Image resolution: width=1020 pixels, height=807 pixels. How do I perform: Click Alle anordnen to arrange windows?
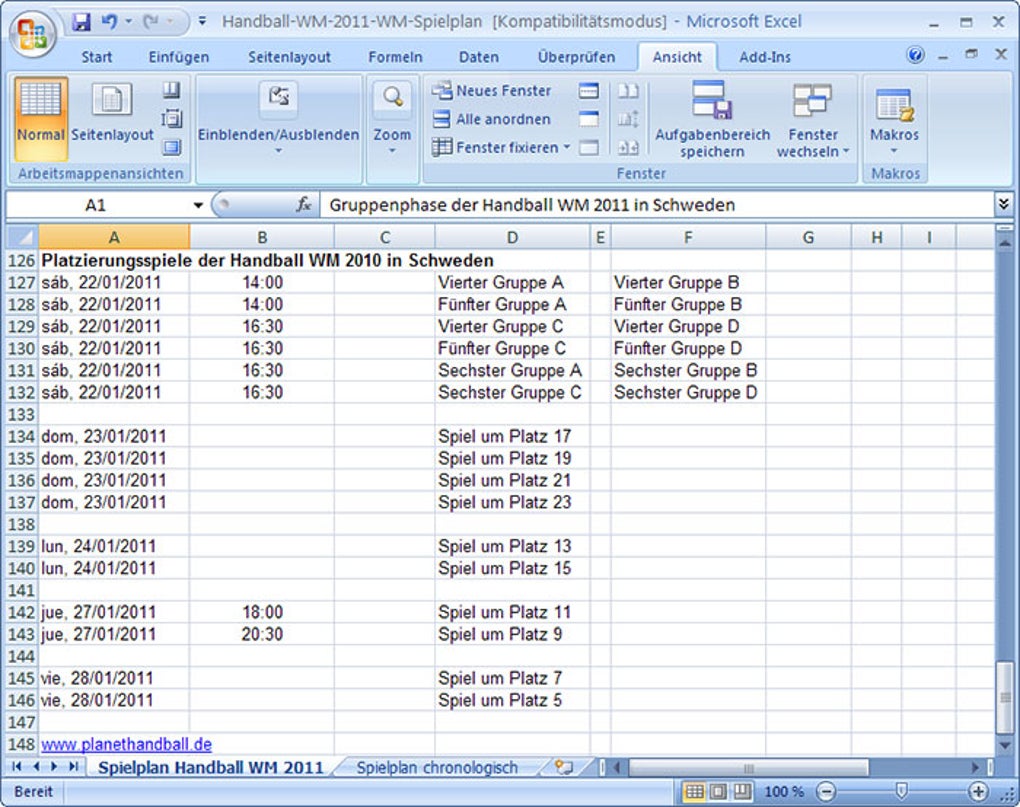[x=492, y=119]
